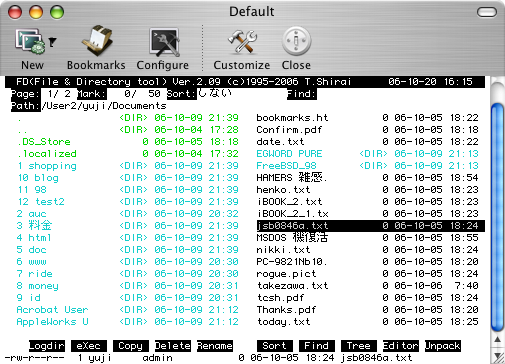Click the scroll up arrow
Viewport: 505px width, 364px height.
[498, 339]
